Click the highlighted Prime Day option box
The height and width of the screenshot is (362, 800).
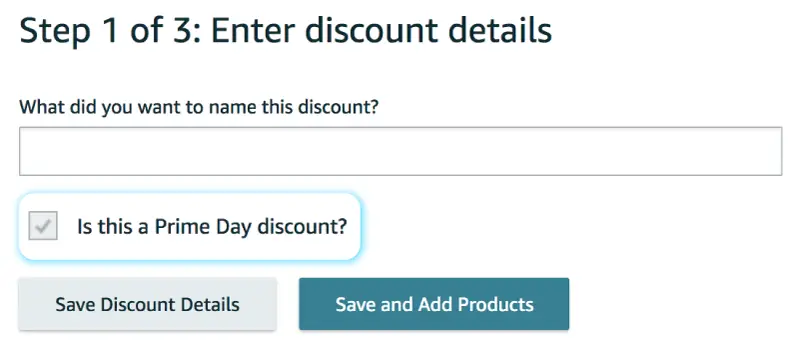click(x=190, y=226)
